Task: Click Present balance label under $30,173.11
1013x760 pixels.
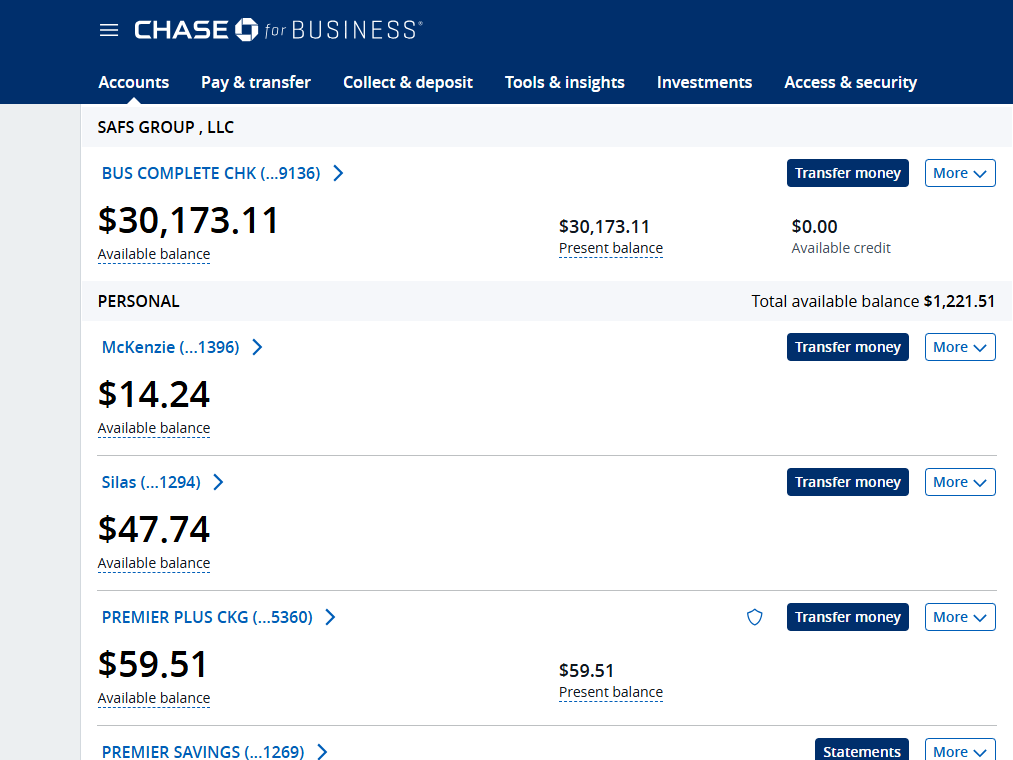Action: click(x=611, y=248)
